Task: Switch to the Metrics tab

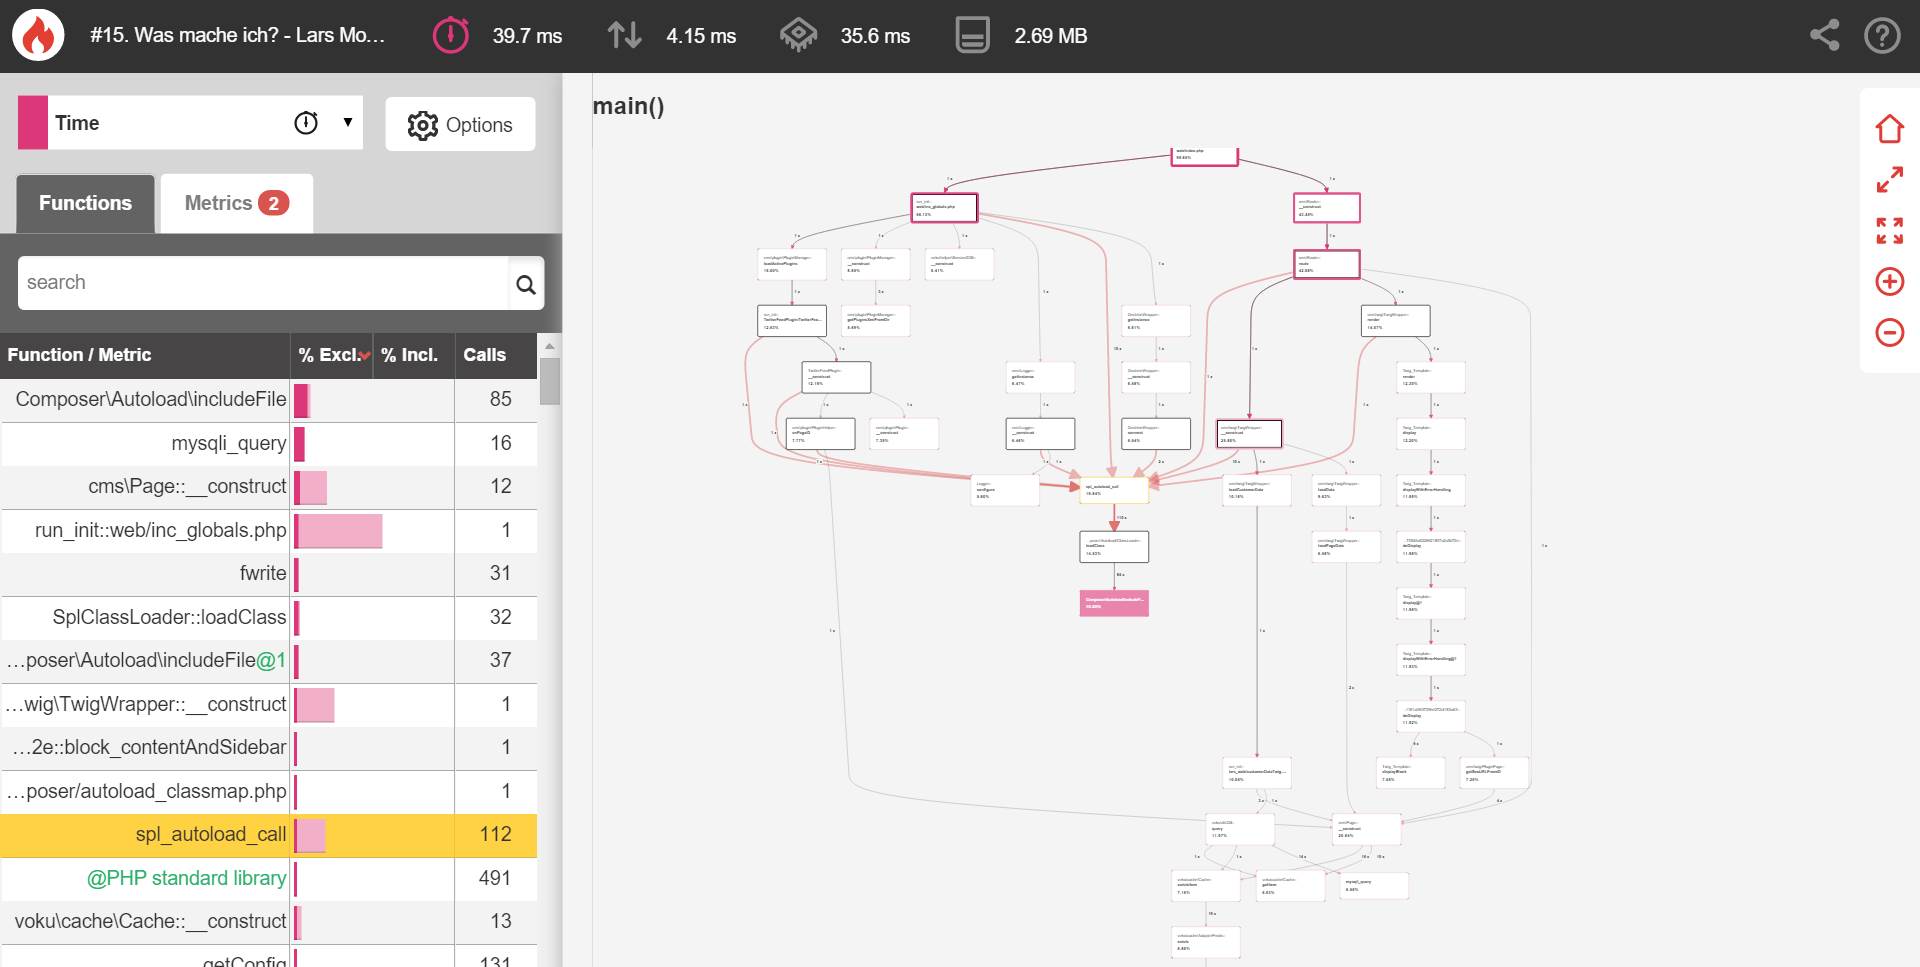Action: click(236, 203)
